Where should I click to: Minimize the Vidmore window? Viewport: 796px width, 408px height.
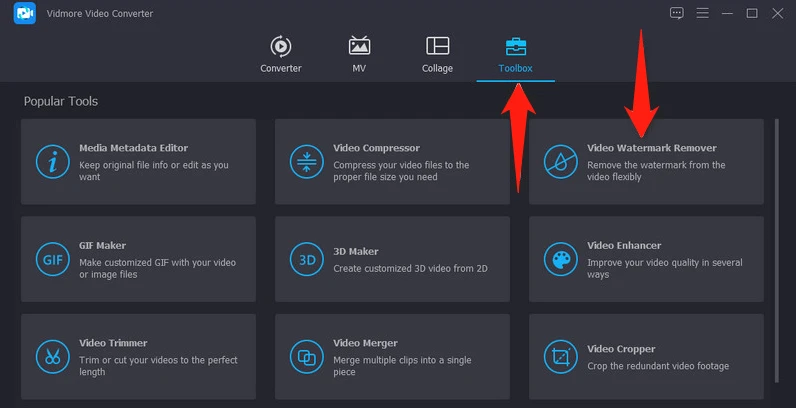click(x=727, y=13)
